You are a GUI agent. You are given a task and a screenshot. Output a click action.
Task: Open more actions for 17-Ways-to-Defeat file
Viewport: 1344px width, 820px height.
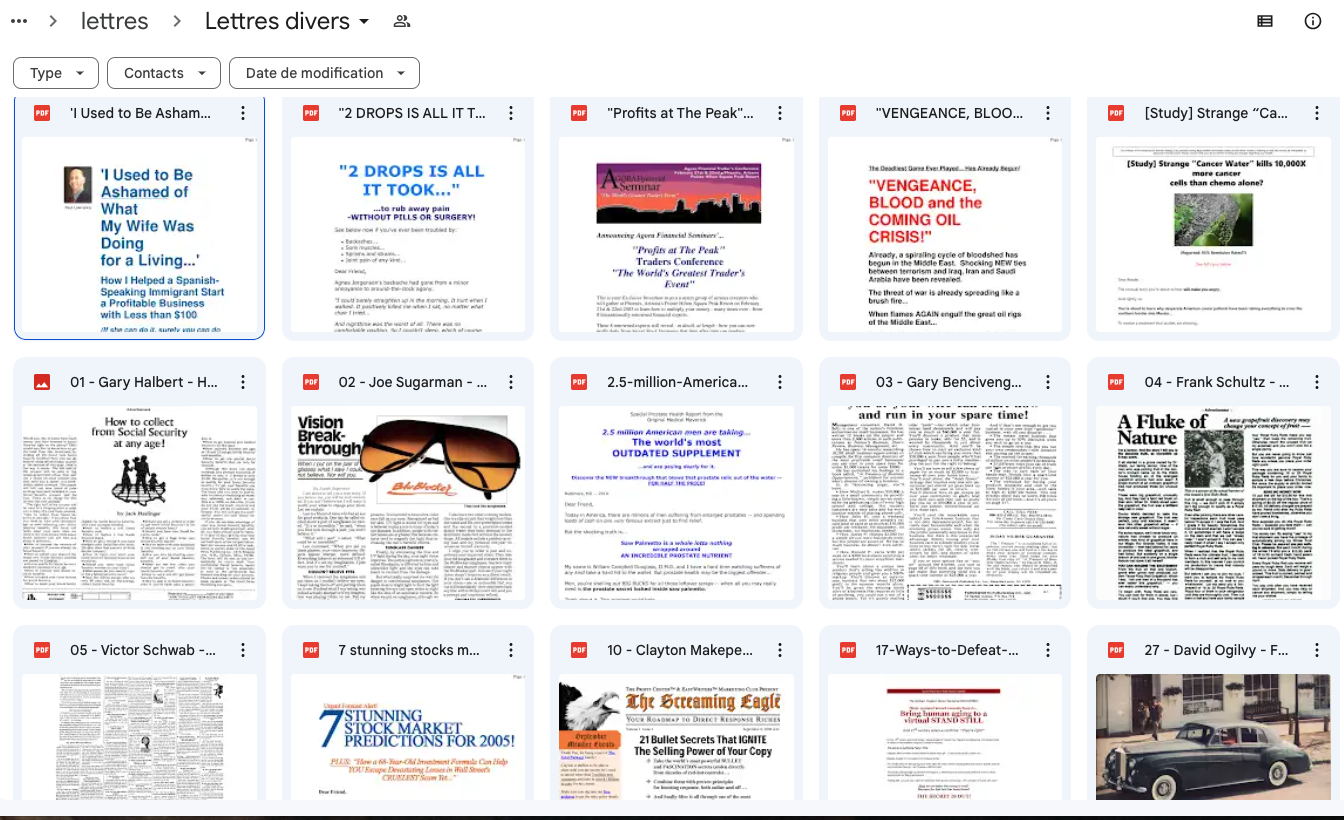pos(1048,650)
